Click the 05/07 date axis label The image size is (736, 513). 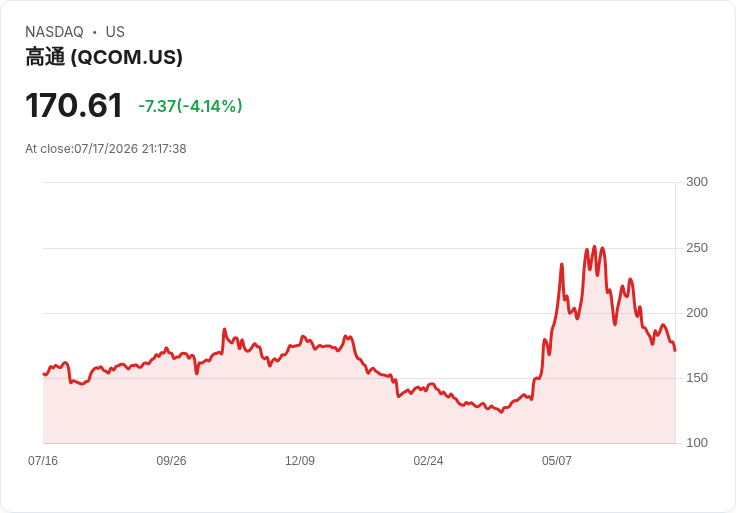click(x=557, y=461)
